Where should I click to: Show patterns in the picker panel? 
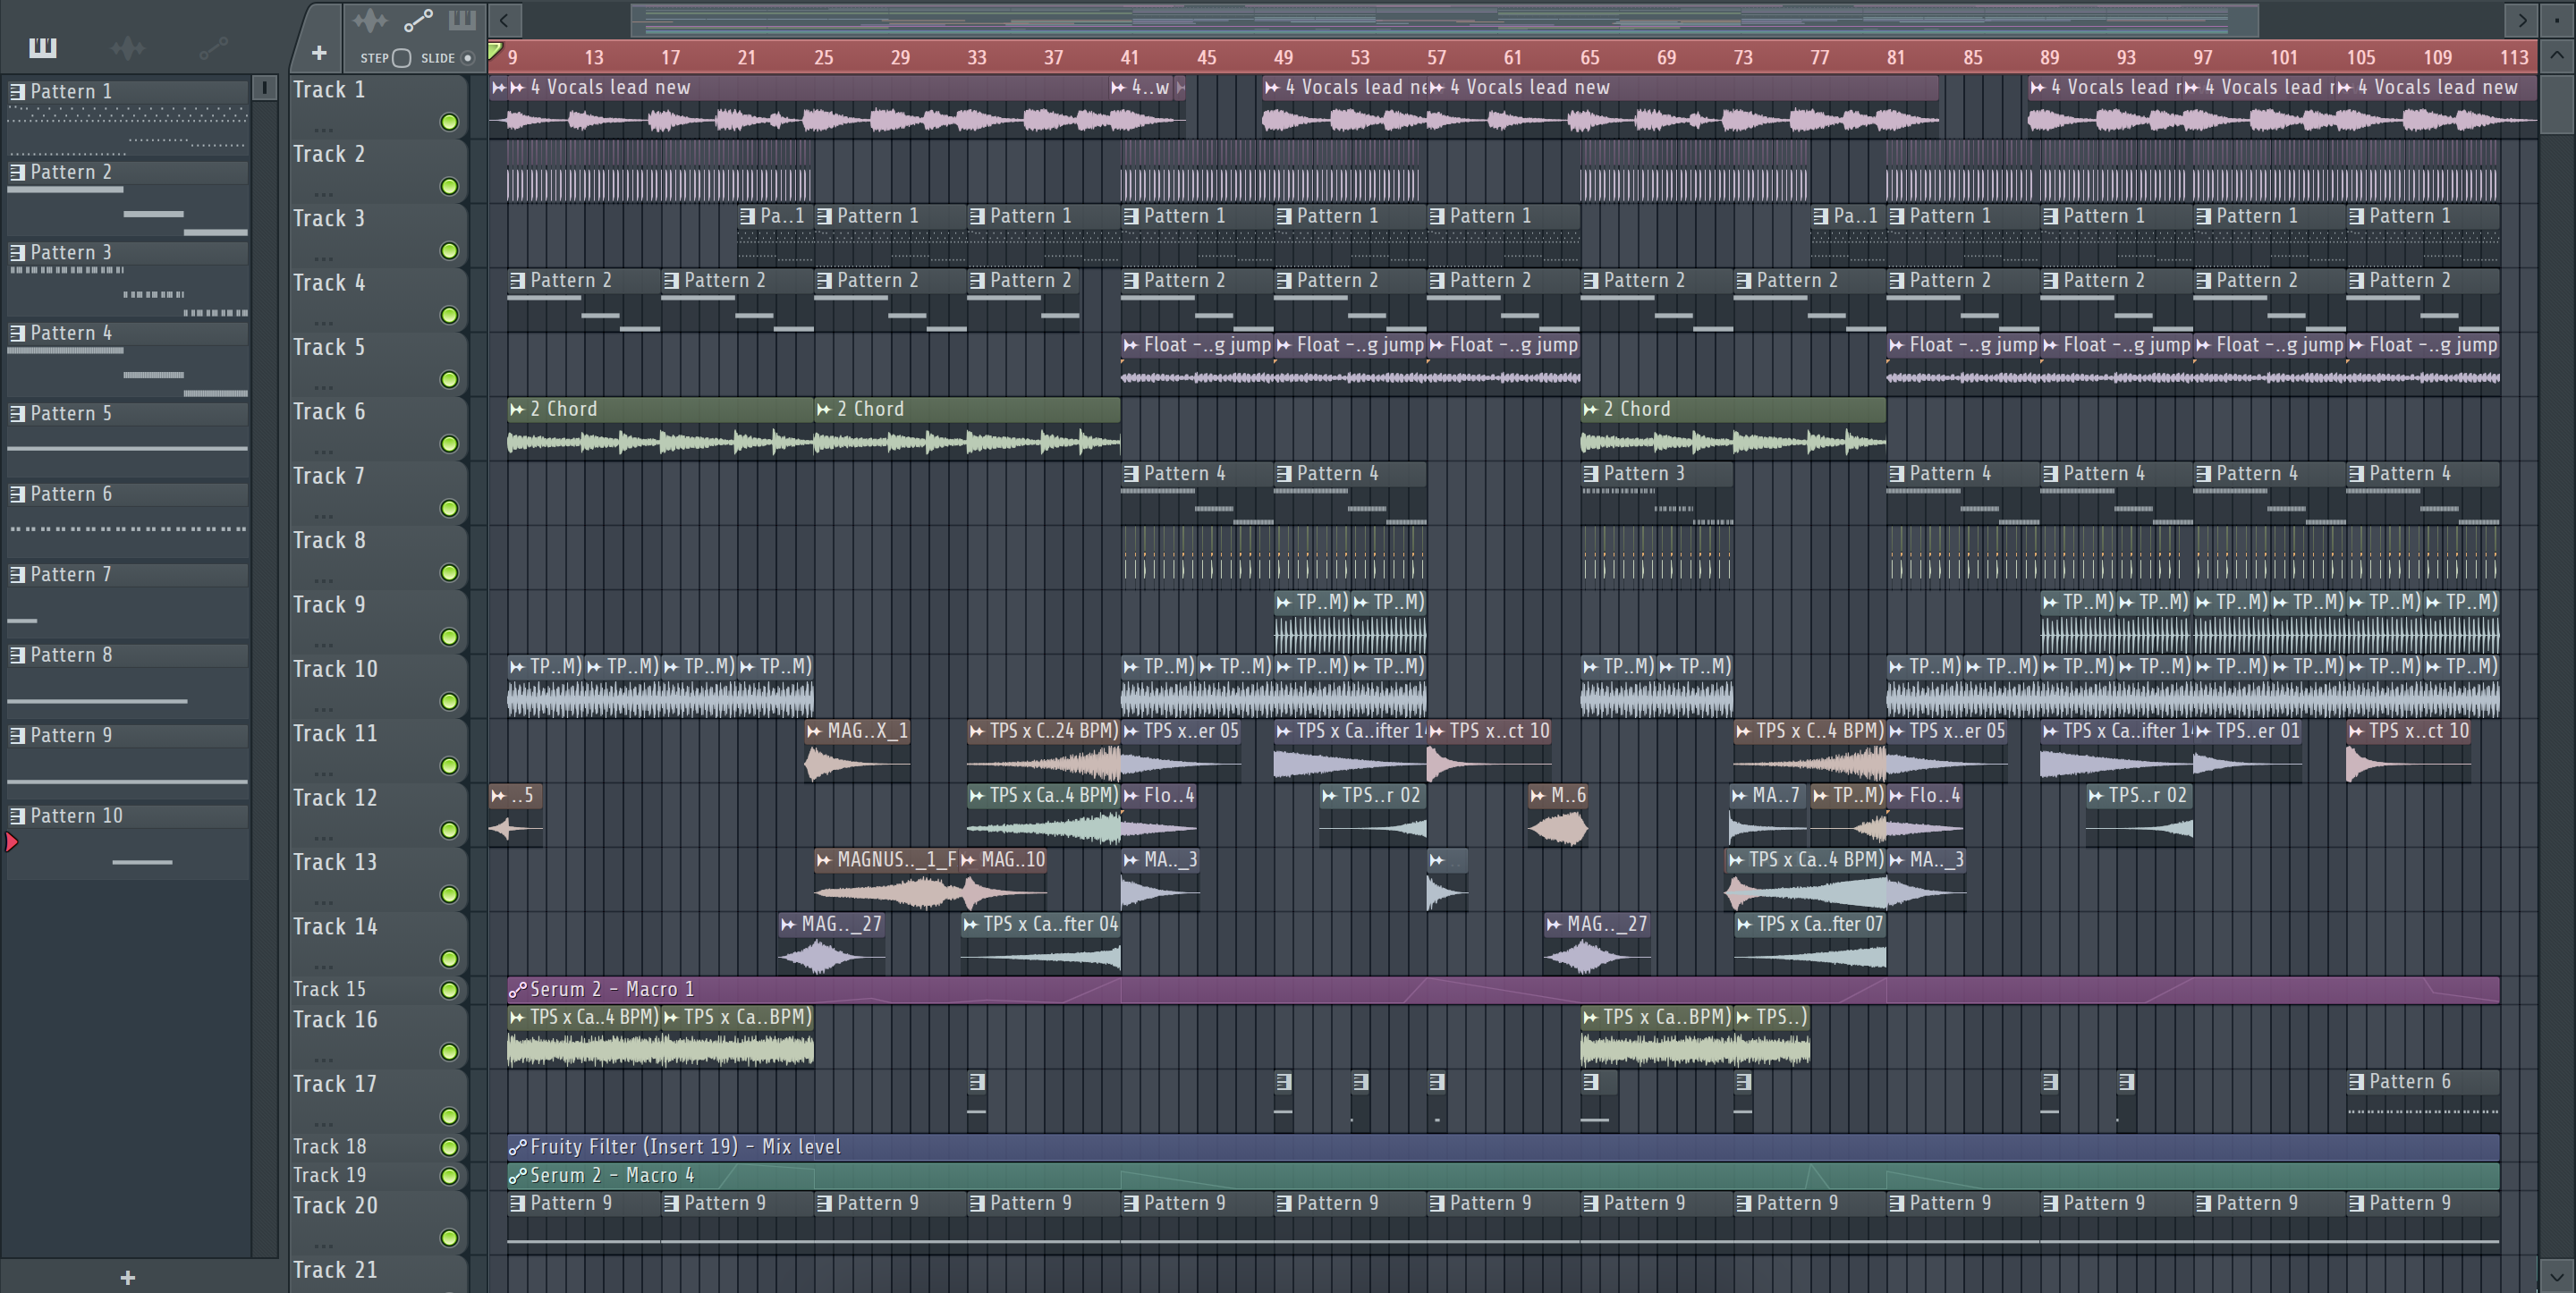tap(42, 47)
